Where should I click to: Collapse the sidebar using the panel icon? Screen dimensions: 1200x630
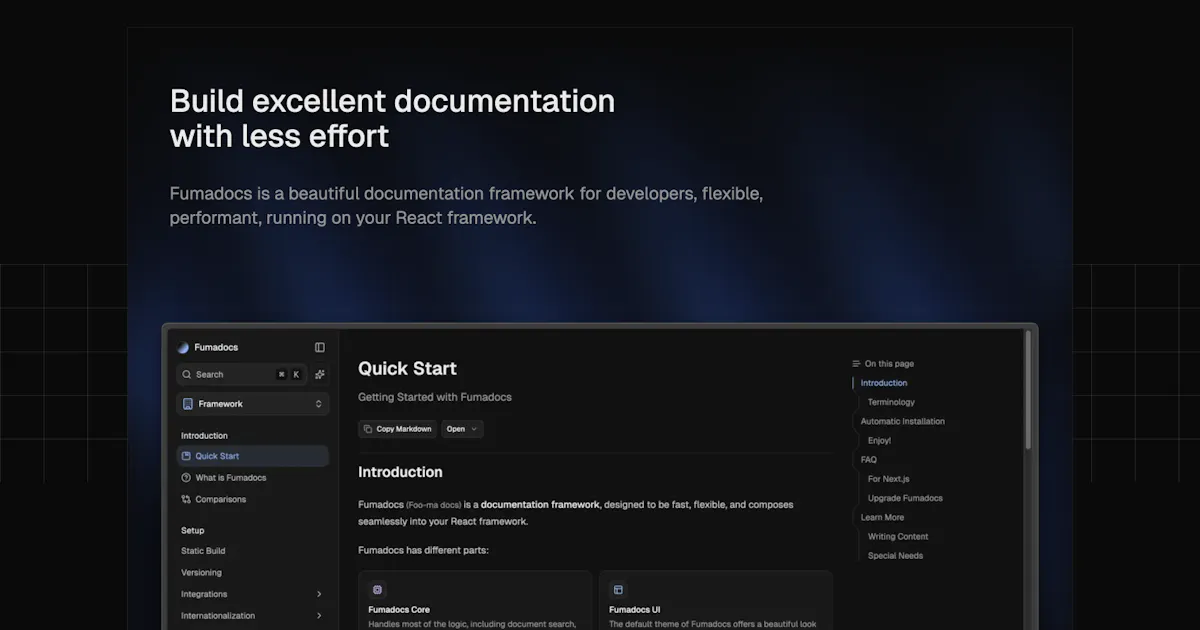[x=320, y=348]
